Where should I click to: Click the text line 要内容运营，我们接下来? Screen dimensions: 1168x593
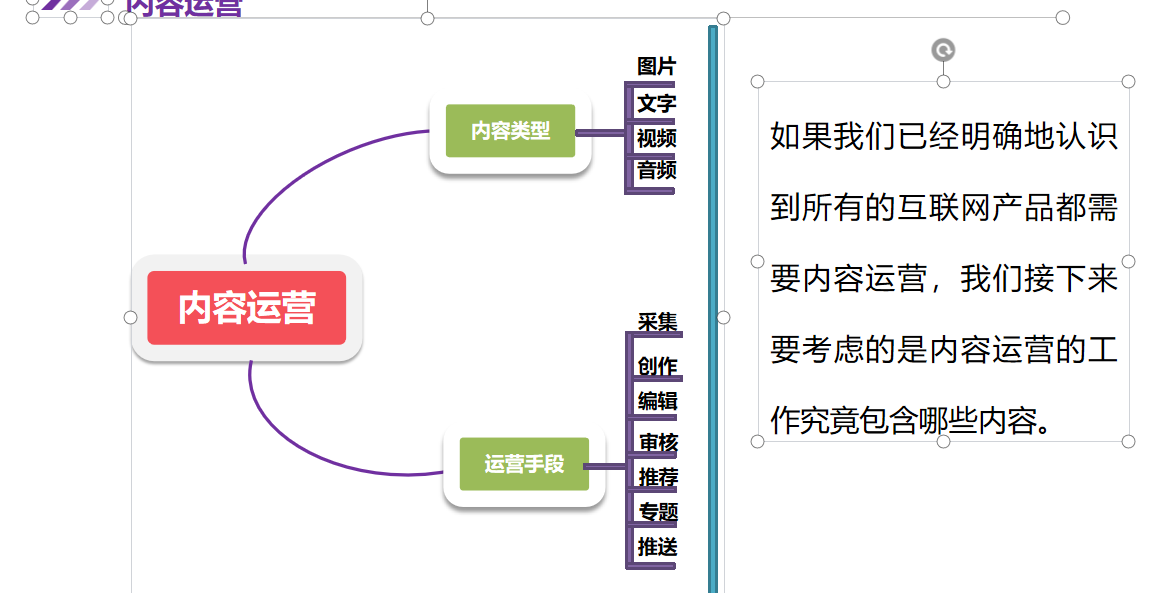944,279
